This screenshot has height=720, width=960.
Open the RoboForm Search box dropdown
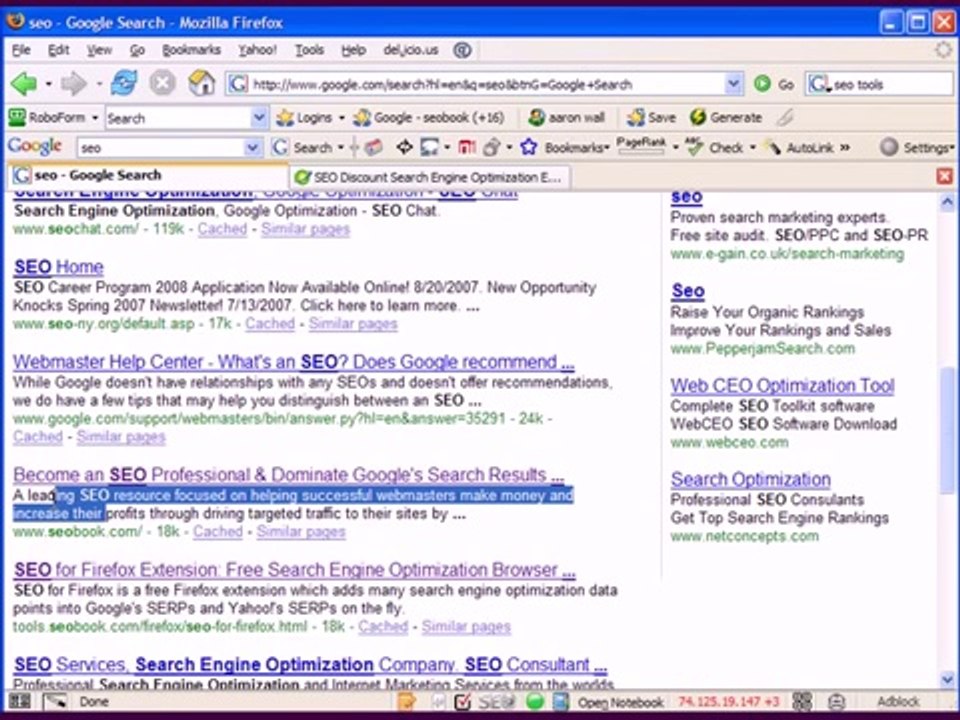click(x=259, y=118)
